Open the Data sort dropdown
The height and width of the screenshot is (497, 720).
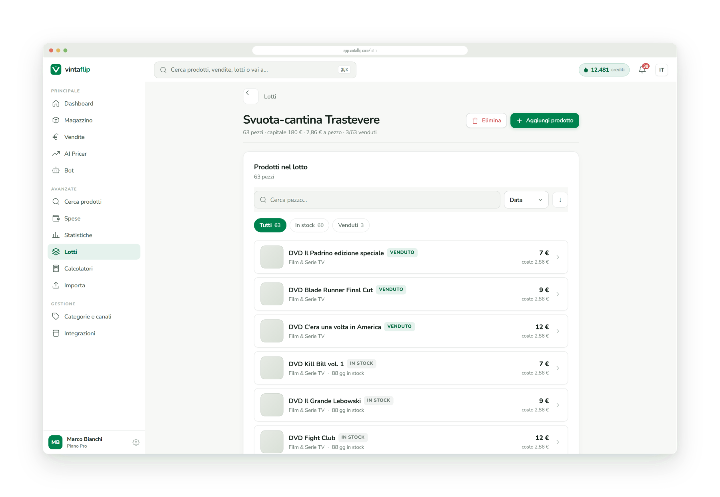click(526, 200)
